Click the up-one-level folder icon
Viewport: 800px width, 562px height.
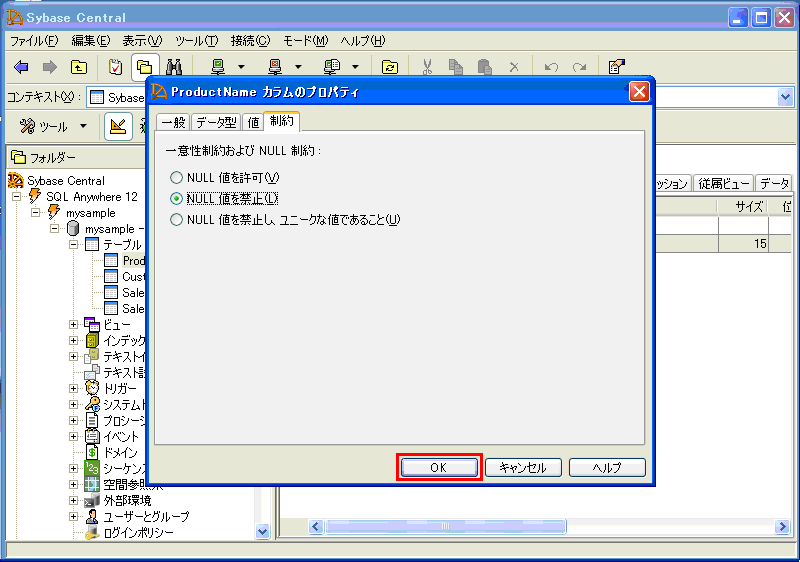(78, 67)
